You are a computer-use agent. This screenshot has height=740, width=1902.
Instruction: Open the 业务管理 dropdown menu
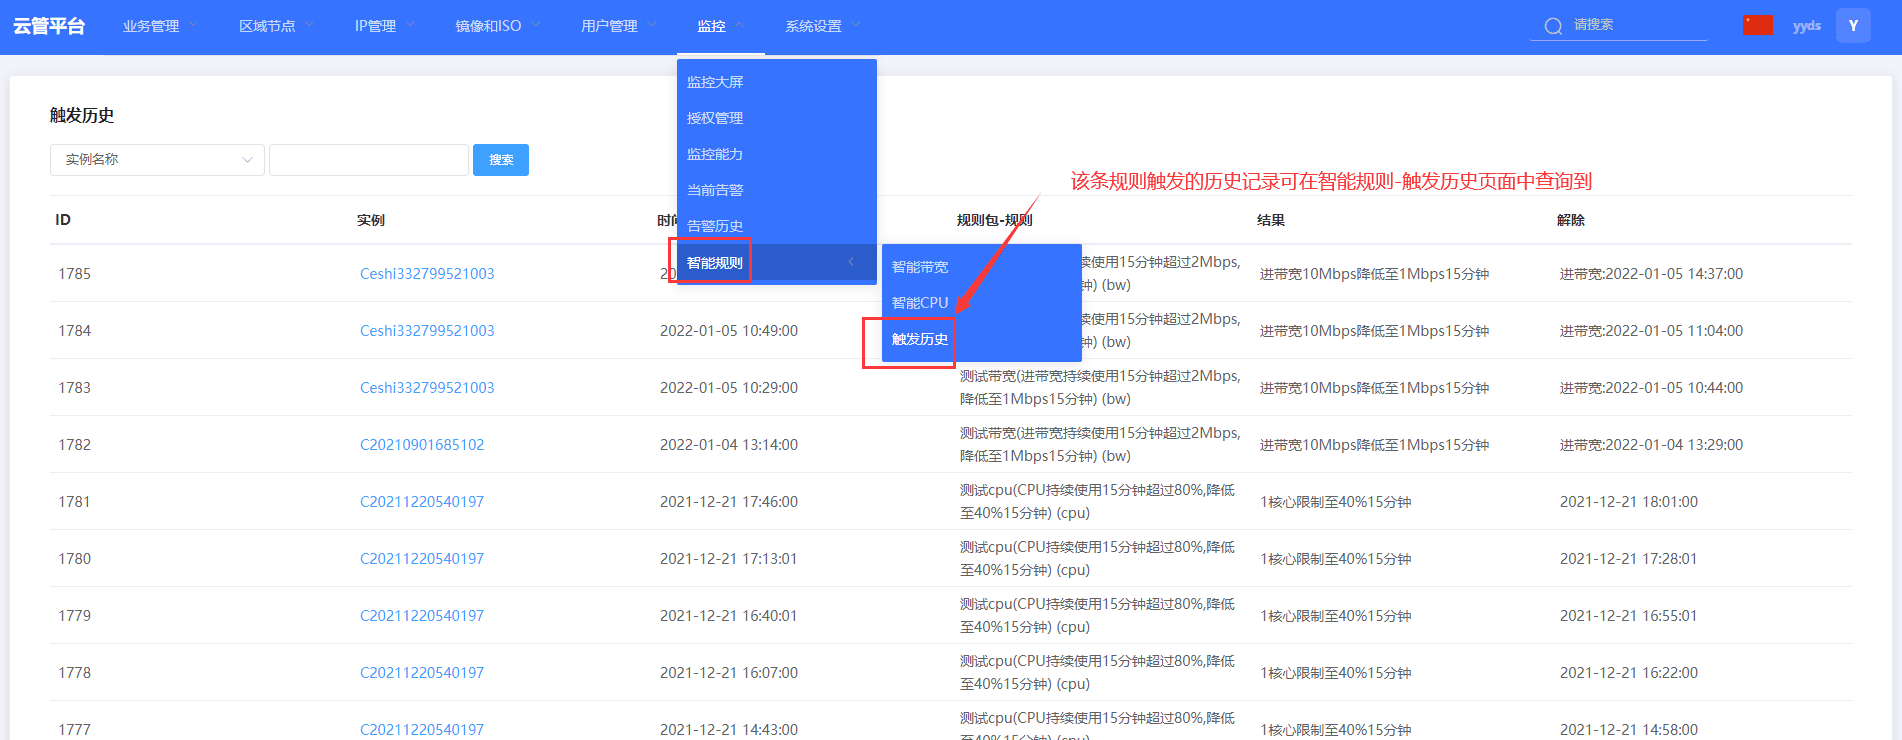pyautogui.click(x=160, y=26)
